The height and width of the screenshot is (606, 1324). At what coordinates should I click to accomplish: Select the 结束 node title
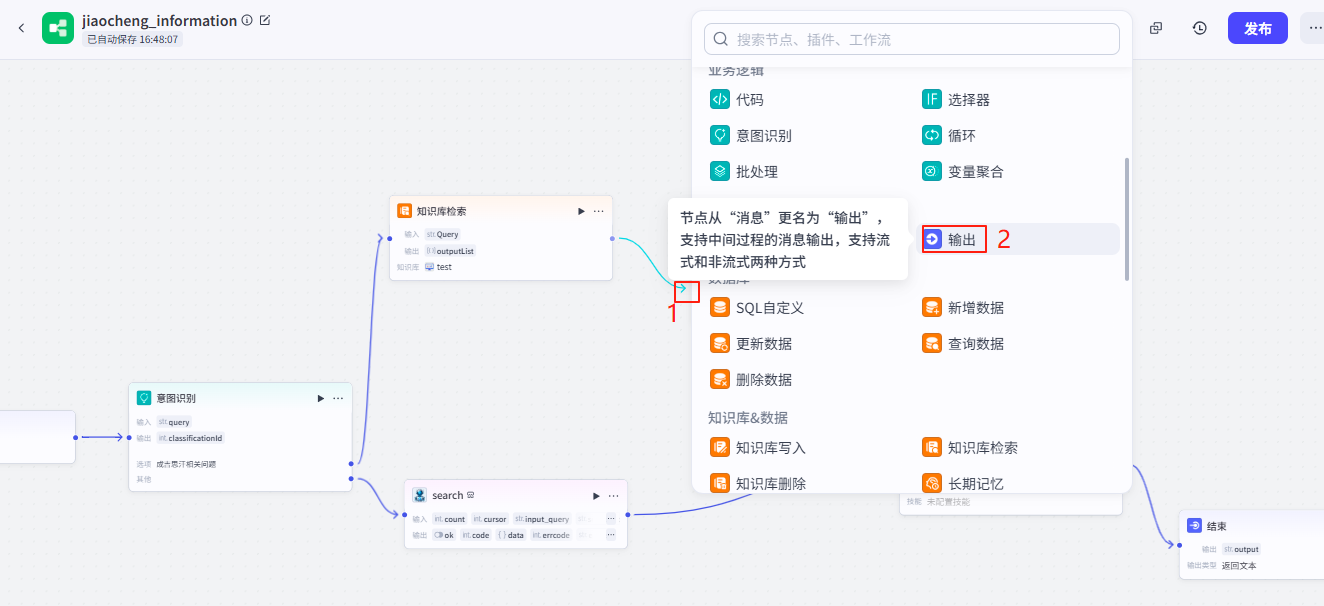pos(1217,526)
